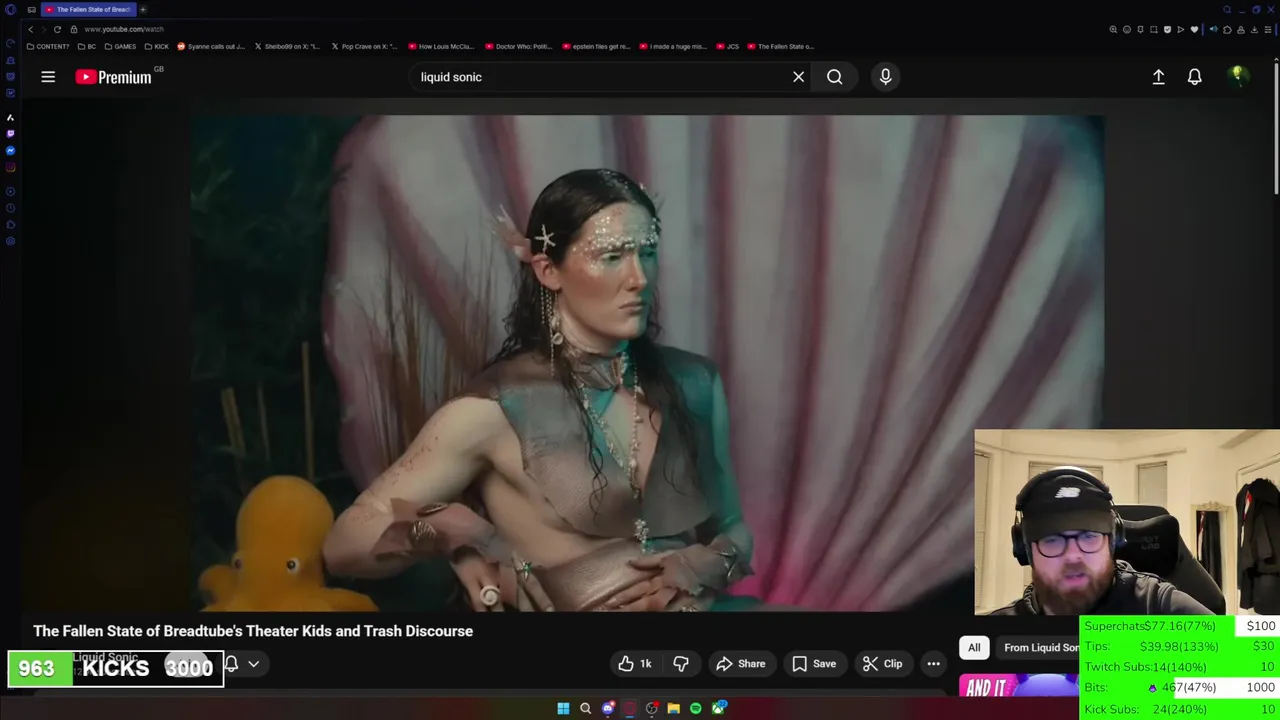Screen dimensions: 1280x720
Task: Open File Explorer from the taskbar
Action: point(673,708)
